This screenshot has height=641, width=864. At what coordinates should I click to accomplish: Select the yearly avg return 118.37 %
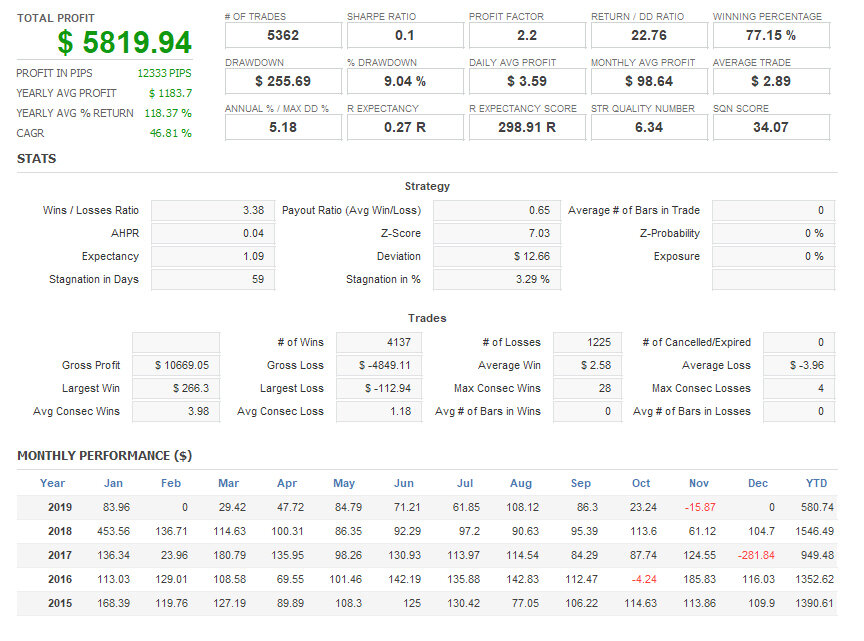click(168, 113)
